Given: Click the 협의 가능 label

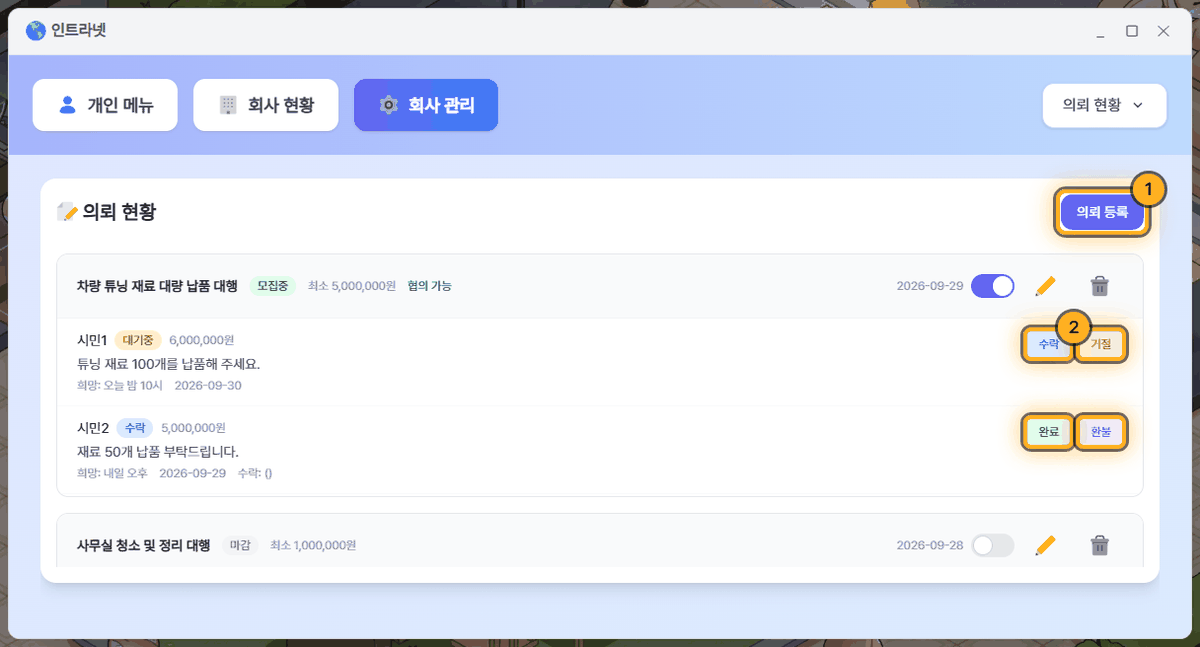Looking at the screenshot, I should point(429,286).
